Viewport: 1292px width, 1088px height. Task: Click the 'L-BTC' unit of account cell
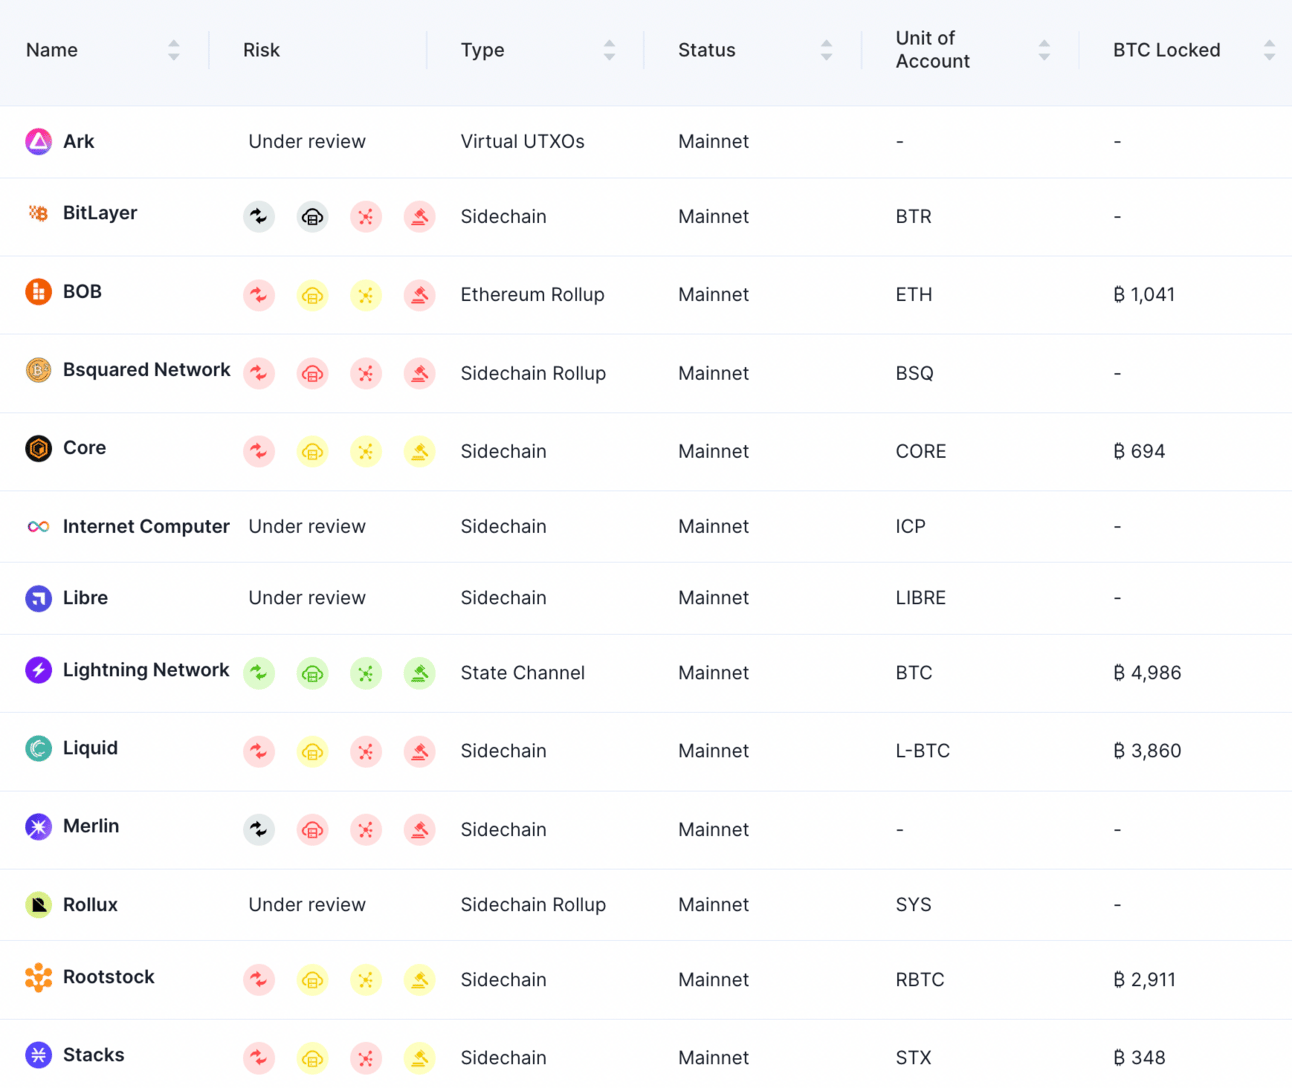pyautogui.click(x=922, y=751)
